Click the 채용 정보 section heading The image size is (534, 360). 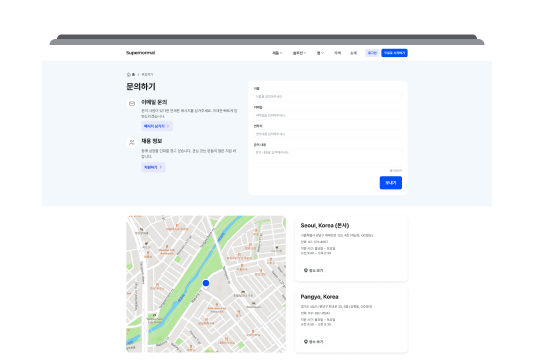tap(152, 141)
